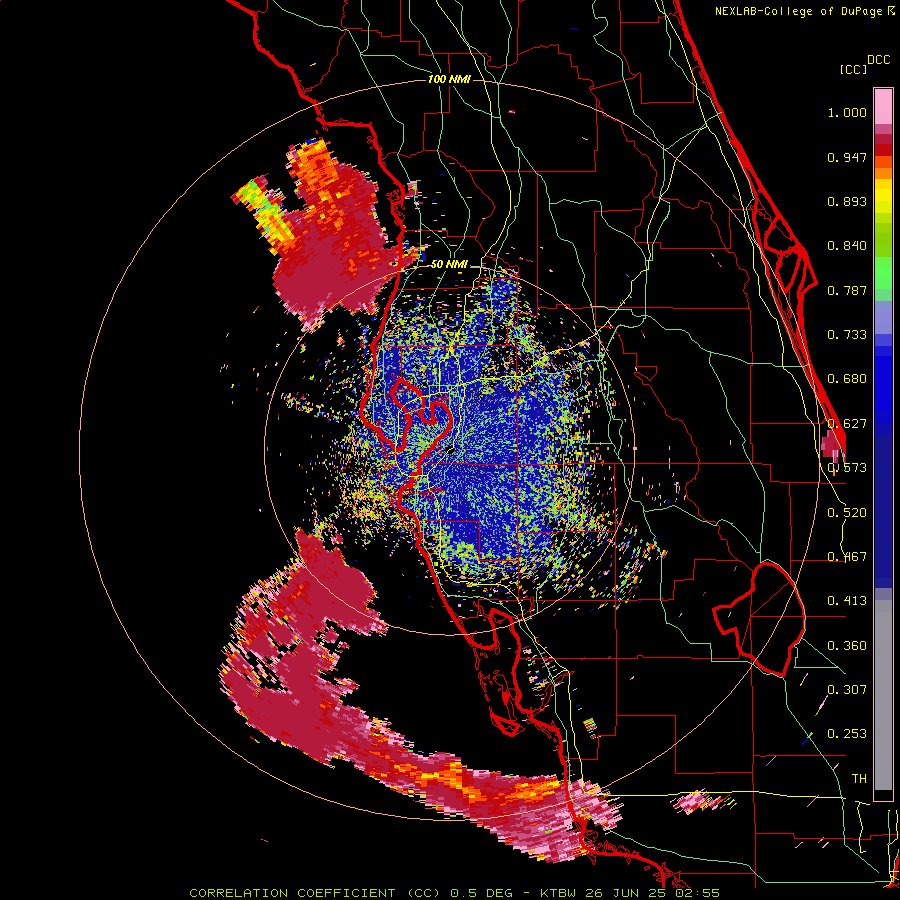The image size is (900, 900).
Task: Click the TH threshold label
Action: (x=859, y=778)
